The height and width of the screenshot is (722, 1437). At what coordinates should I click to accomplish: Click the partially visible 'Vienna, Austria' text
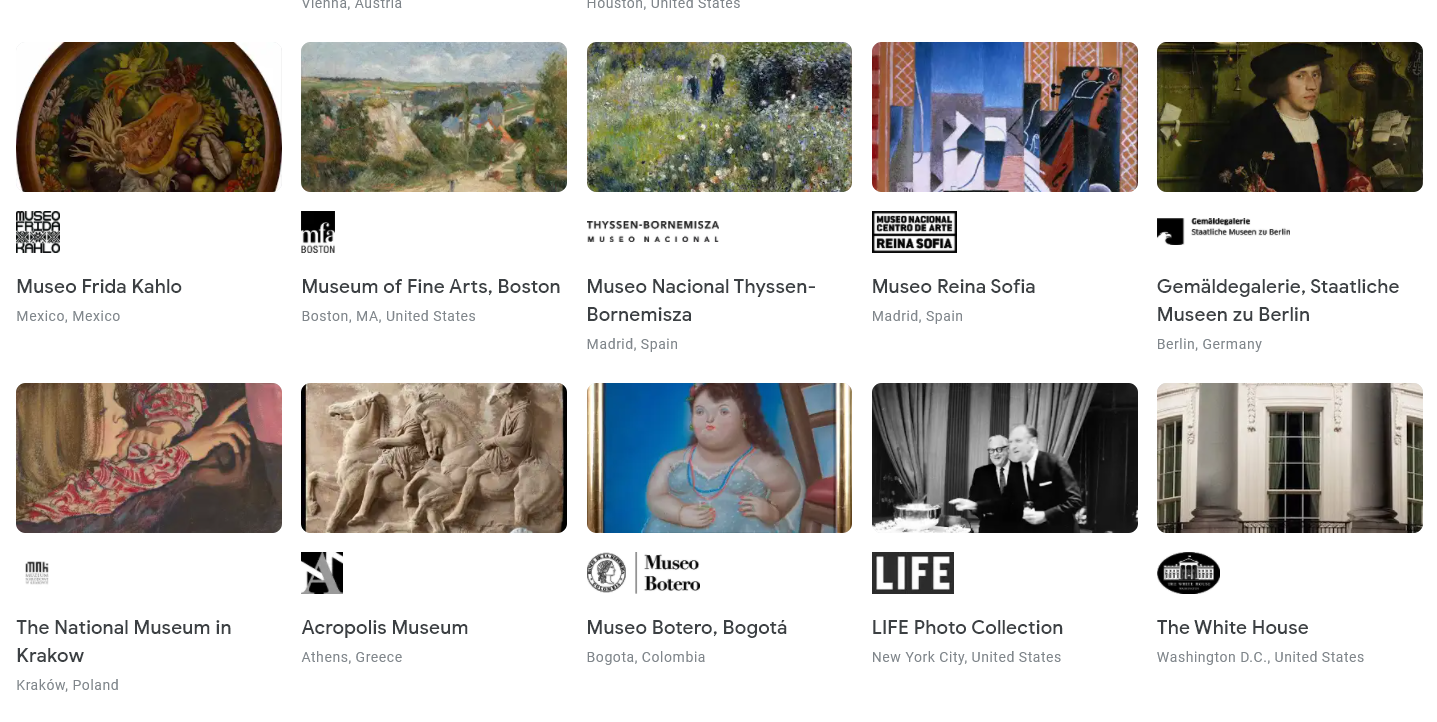click(x=351, y=4)
